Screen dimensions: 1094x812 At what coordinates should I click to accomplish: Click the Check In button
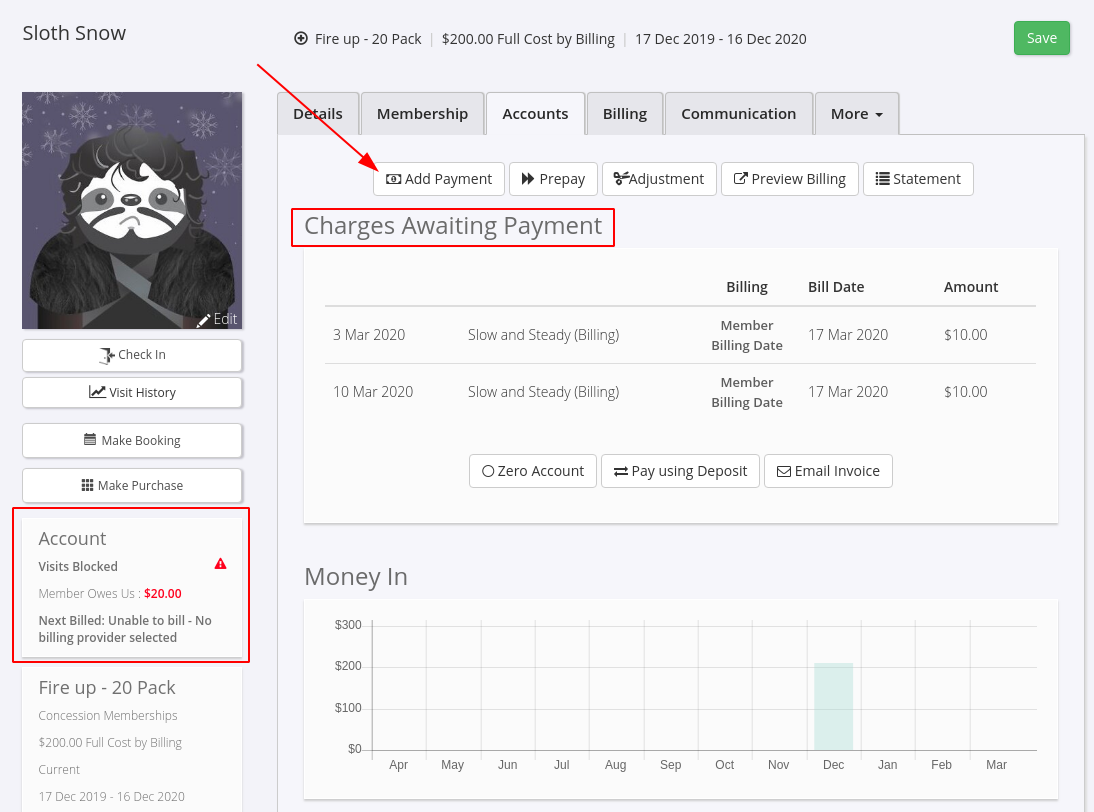133,355
